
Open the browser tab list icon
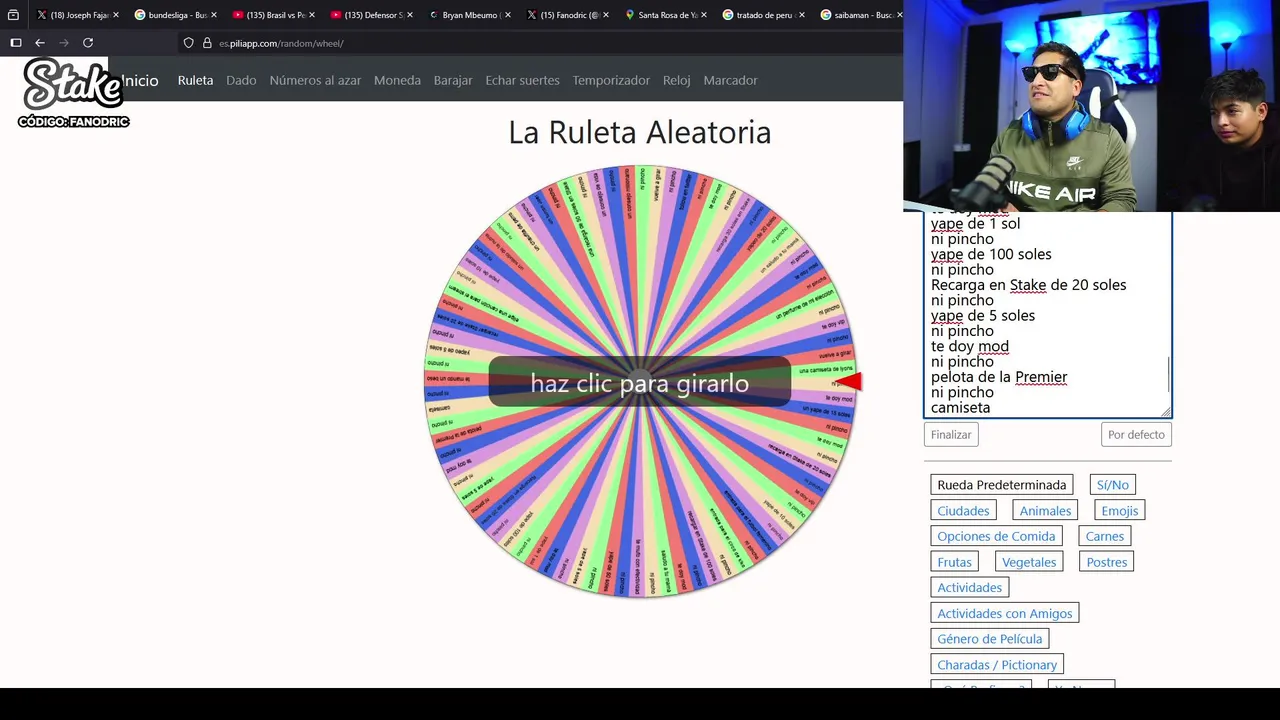tap(13, 15)
